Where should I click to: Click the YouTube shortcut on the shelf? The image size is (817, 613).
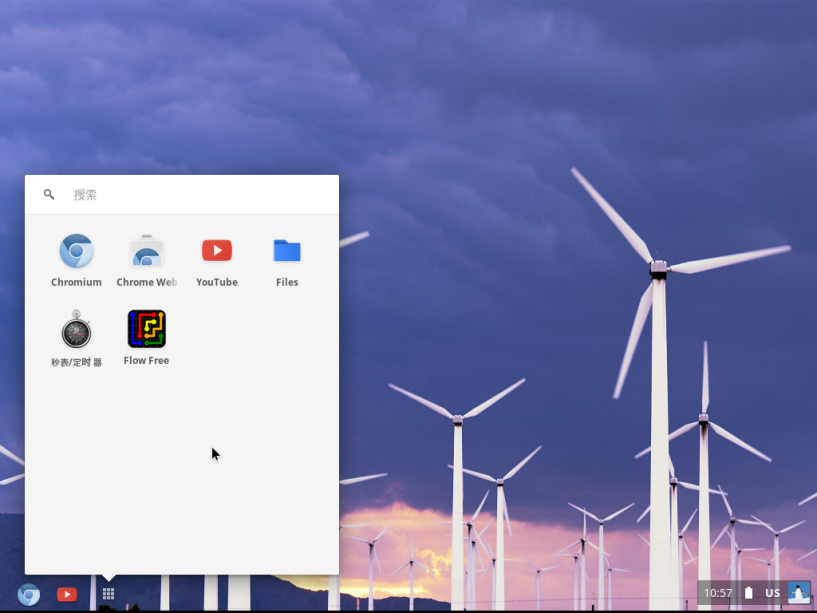pyautogui.click(x=67, y=594)
